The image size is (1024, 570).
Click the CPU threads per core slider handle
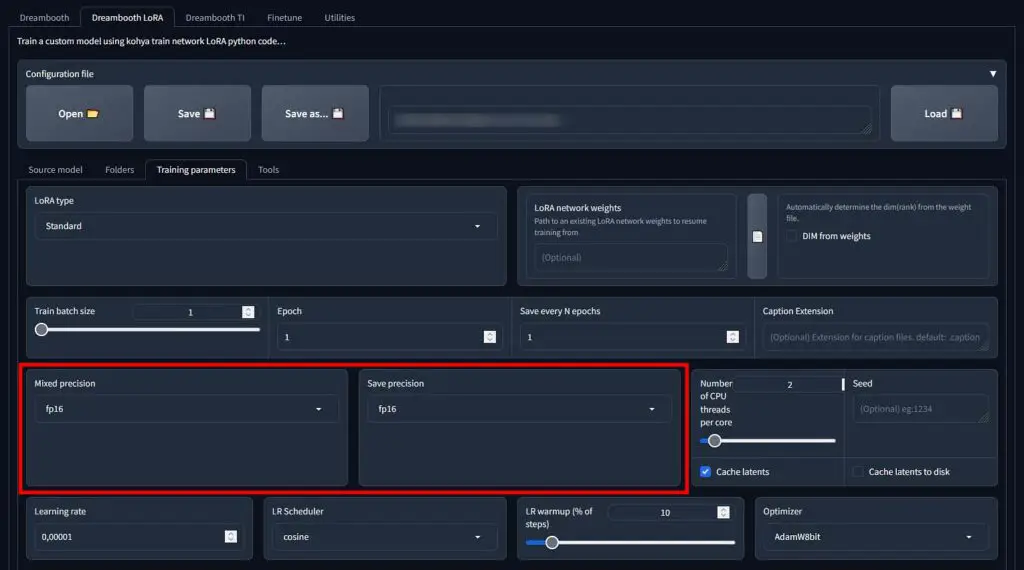[x=714, y=441]
